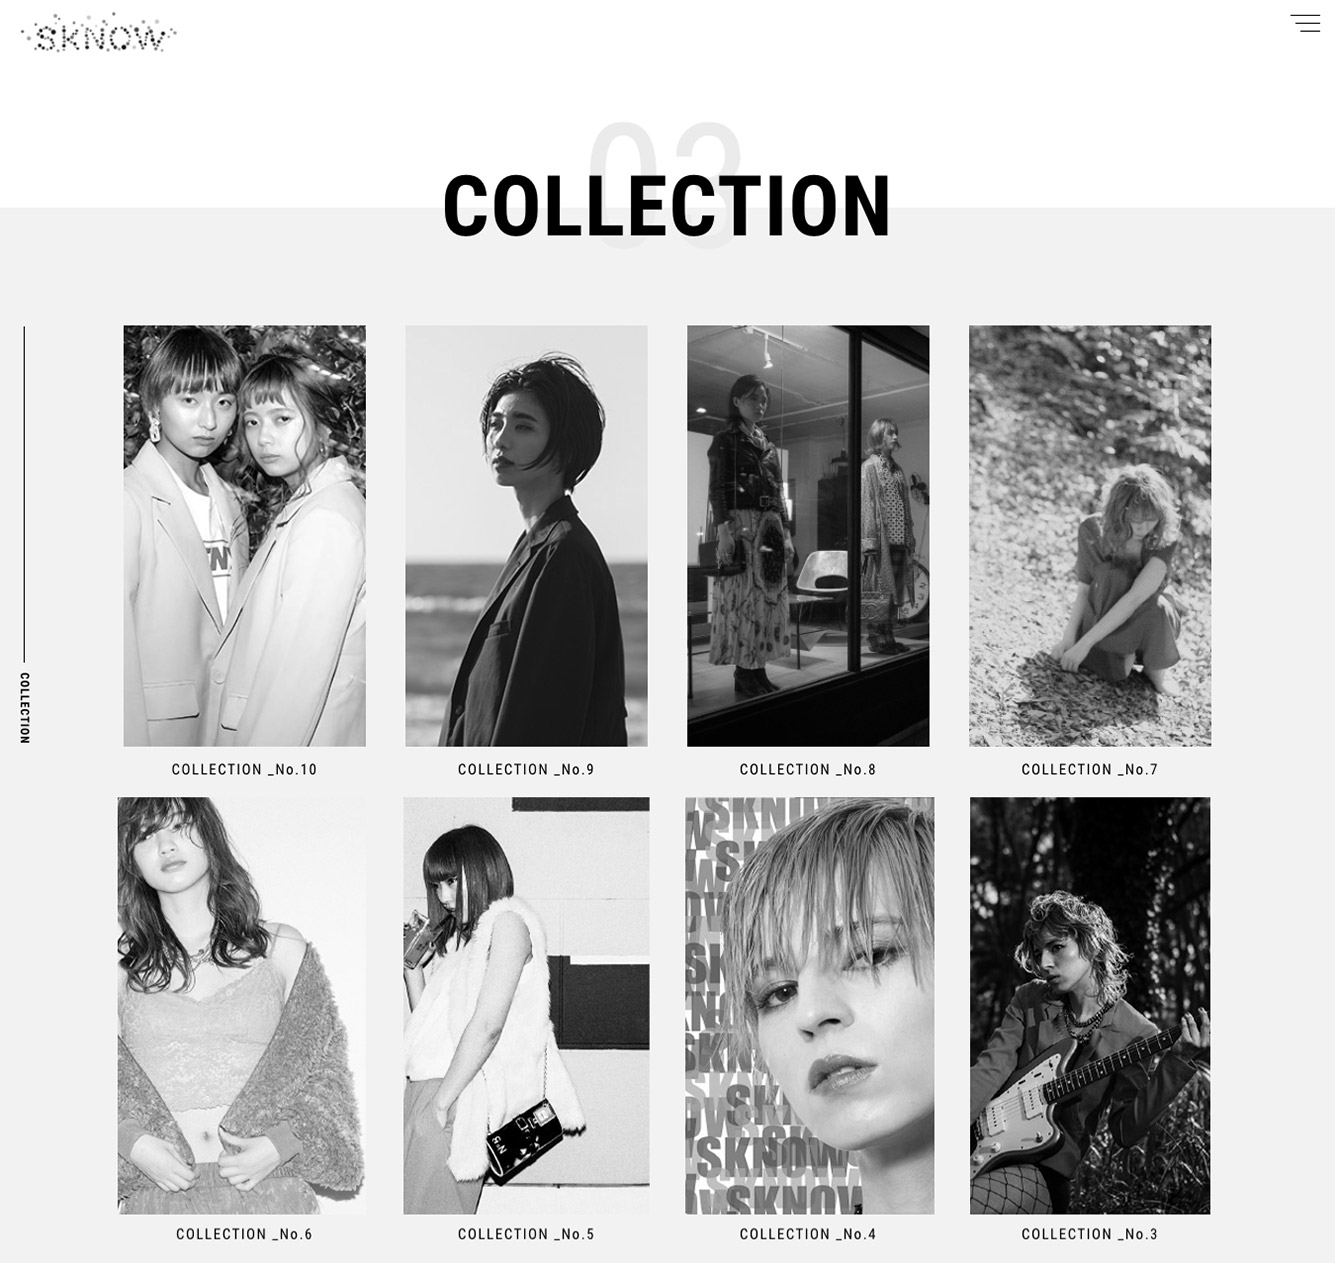Image resolution: width=1335 pixels, height=1263 pixels.
Task: Click the large COLLECTION page heading
Action: click(x=667, y=207)
